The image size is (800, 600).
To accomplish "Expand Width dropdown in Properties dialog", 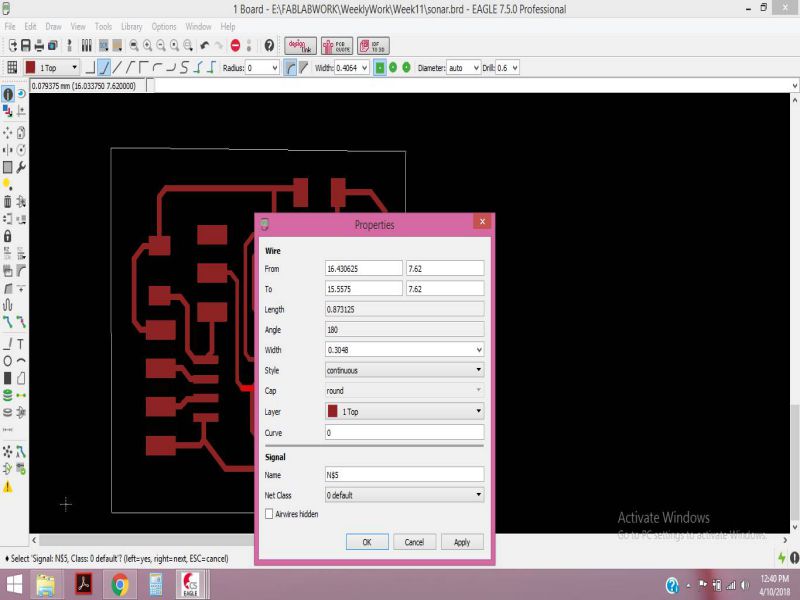I will click(479, 350).
